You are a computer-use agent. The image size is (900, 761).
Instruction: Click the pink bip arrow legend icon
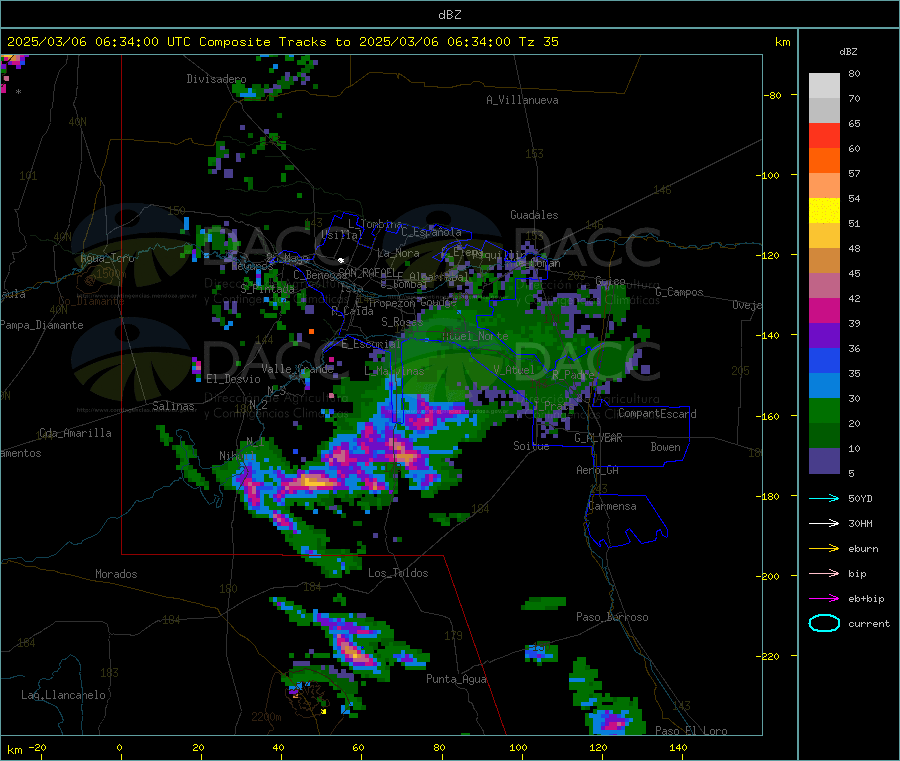coord(824,573)
